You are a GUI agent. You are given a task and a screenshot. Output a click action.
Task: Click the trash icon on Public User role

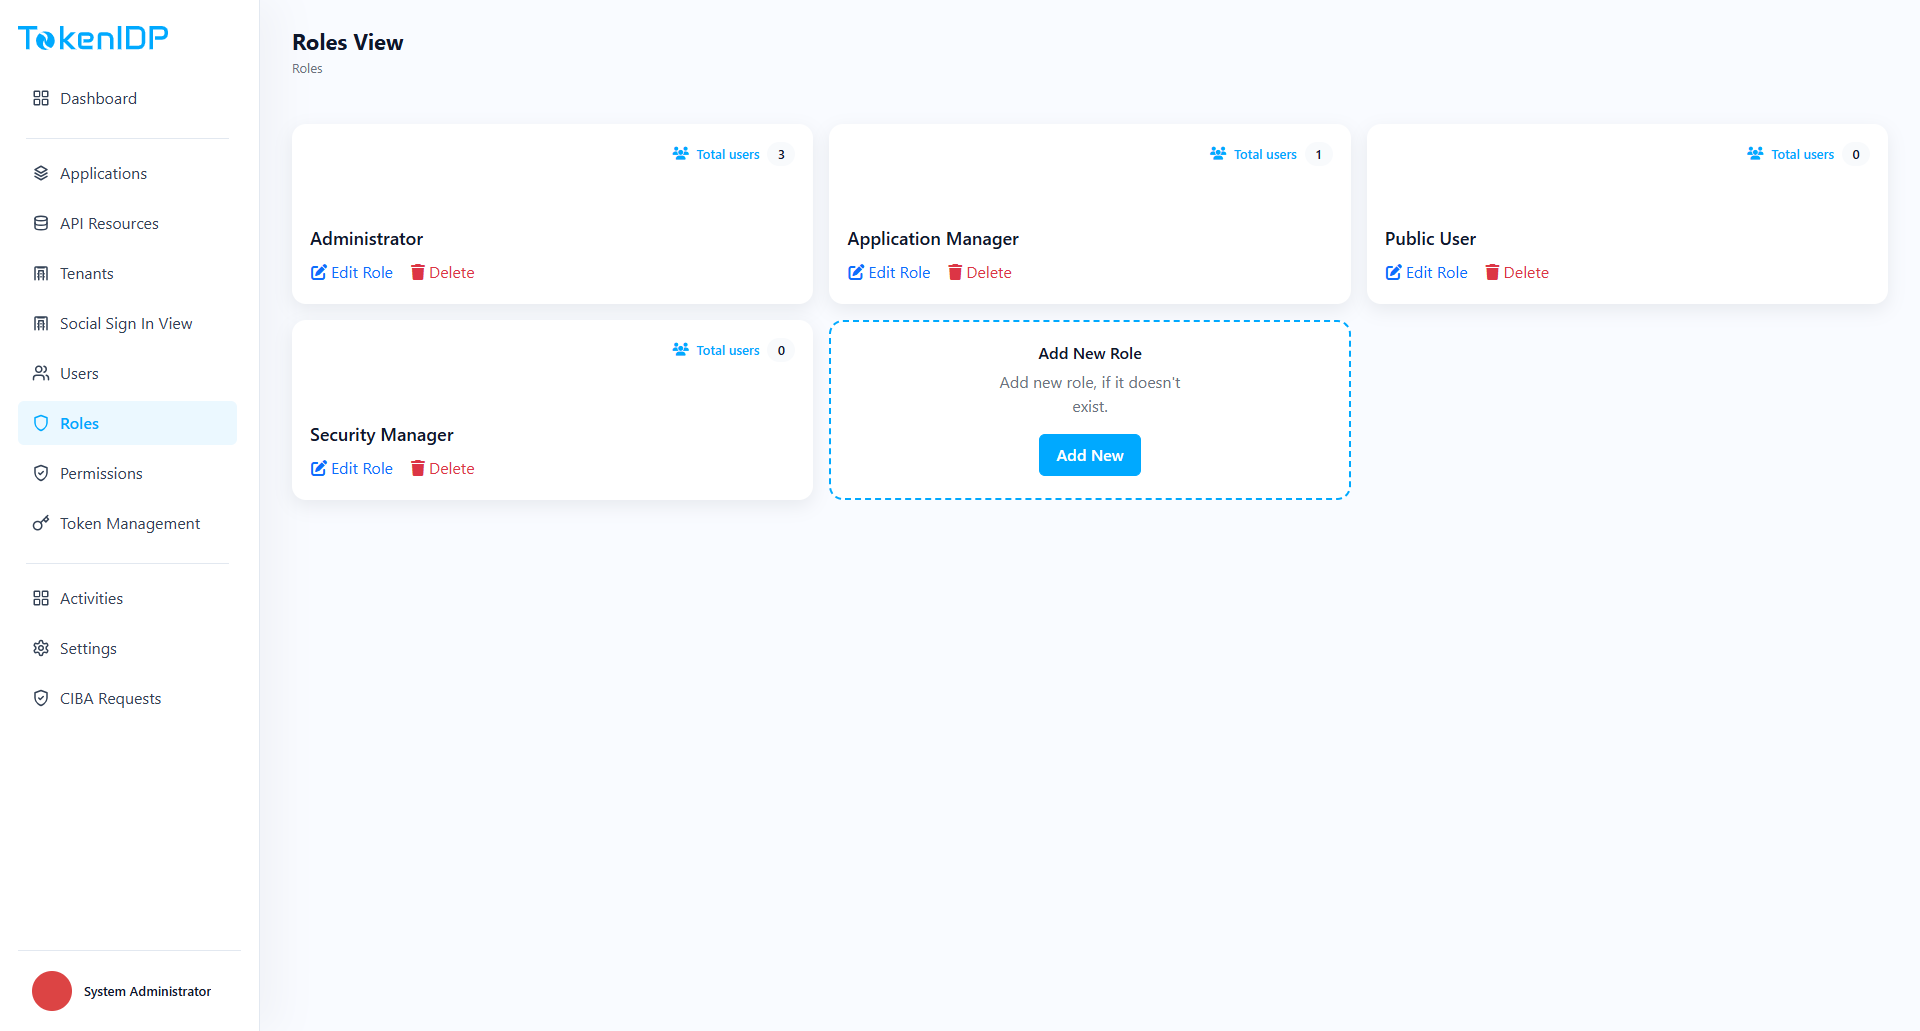pos(1492,272)
